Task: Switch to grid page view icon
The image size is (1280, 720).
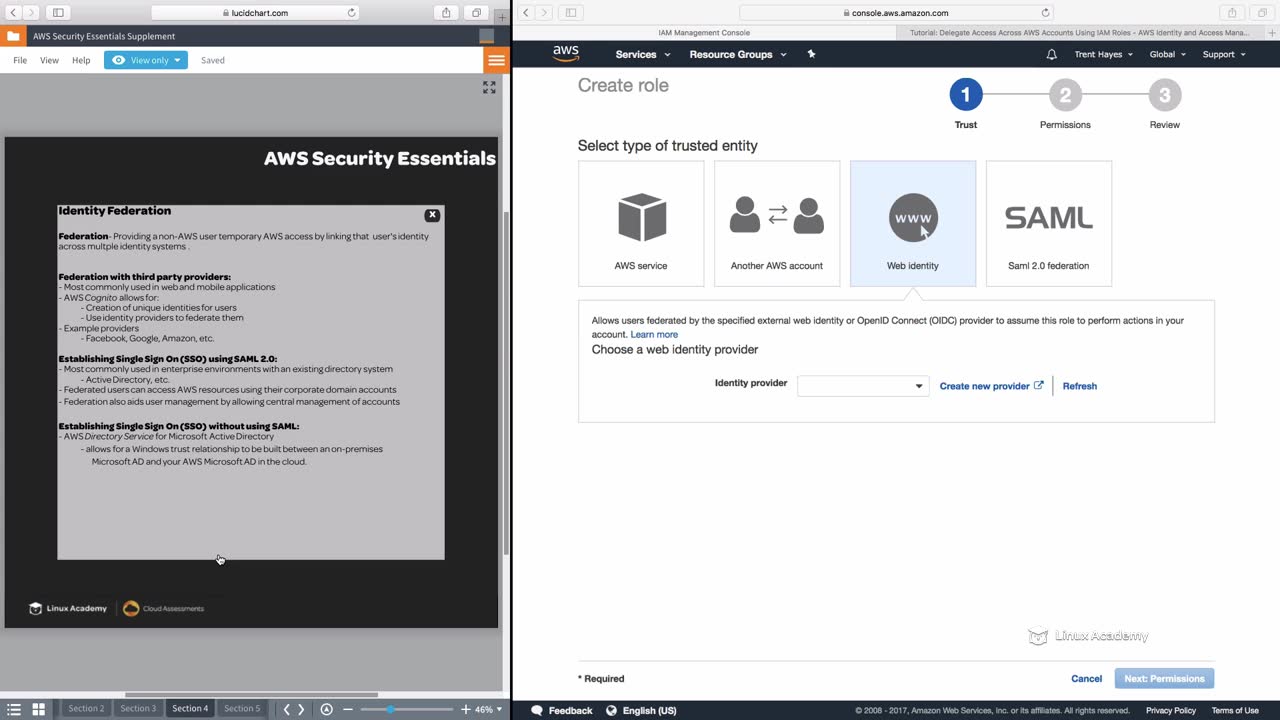Action: coord(39,709)
